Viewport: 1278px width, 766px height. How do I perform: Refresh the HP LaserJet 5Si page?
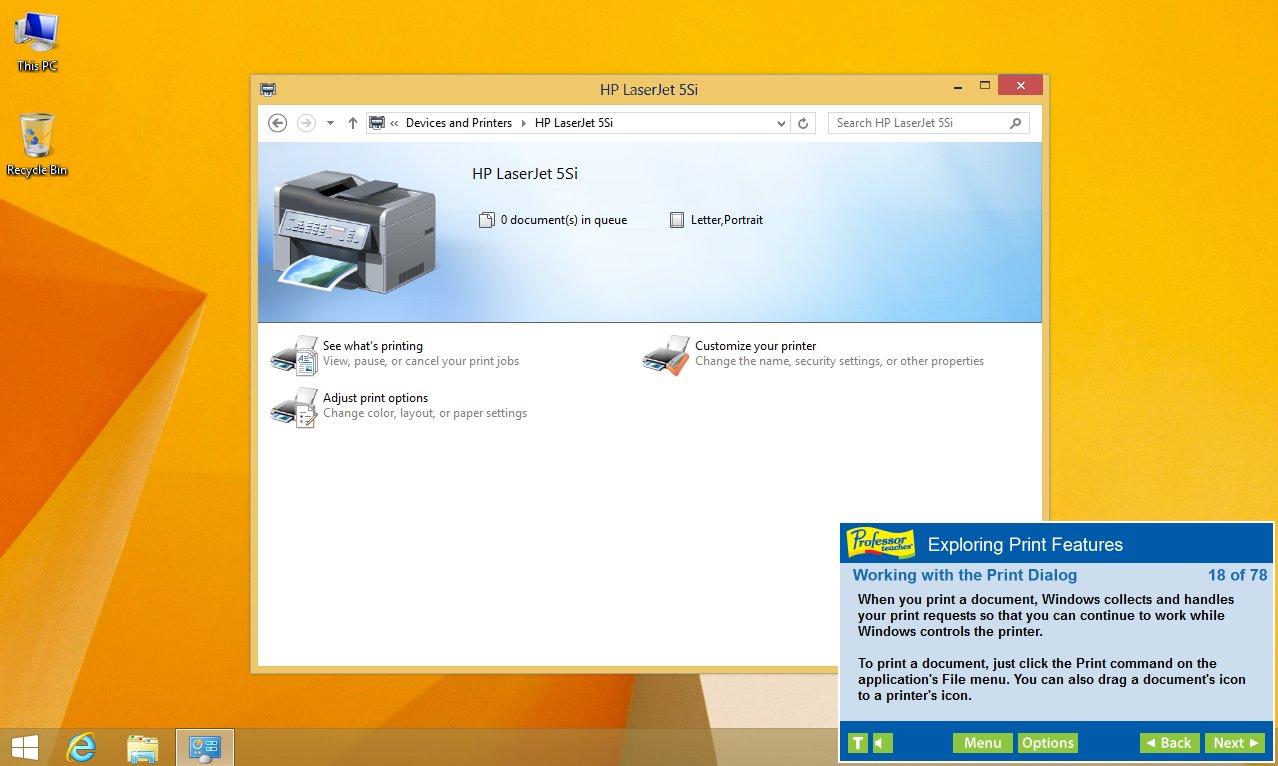pyautogui.click(x=803, y=122)
